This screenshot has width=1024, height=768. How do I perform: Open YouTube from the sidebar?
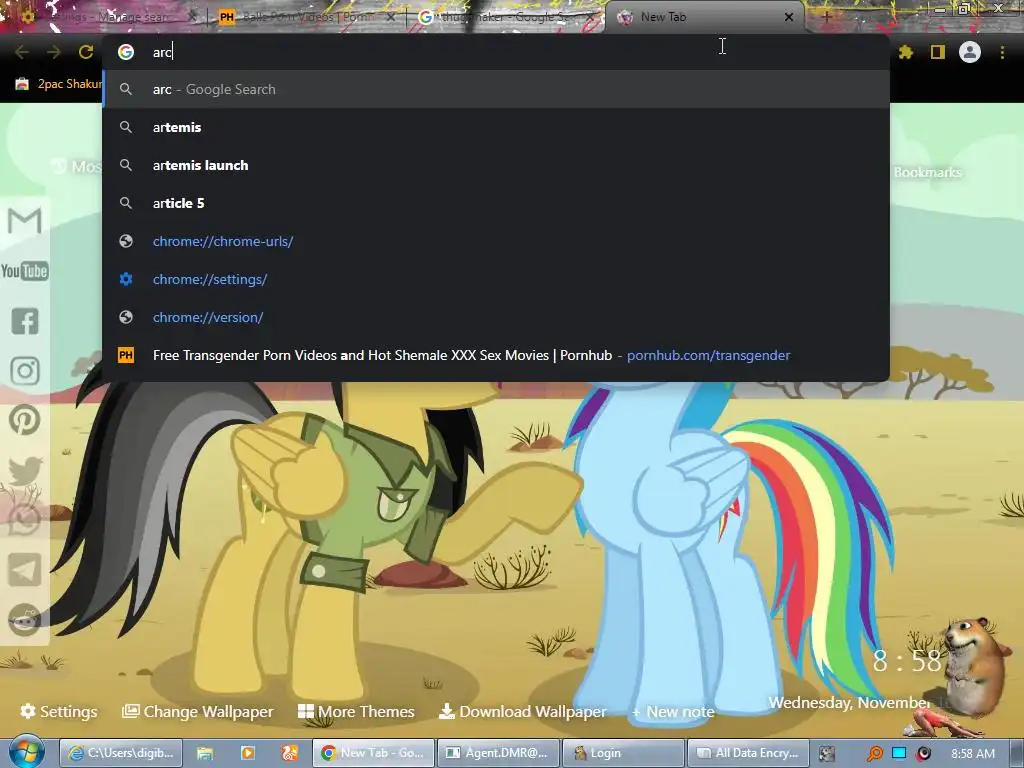coord(25,271)
